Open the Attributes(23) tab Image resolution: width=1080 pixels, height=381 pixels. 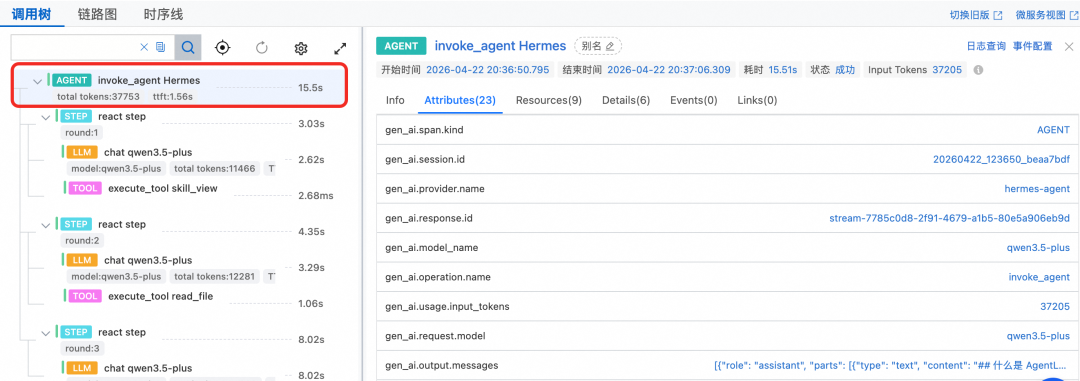point(460,100)
